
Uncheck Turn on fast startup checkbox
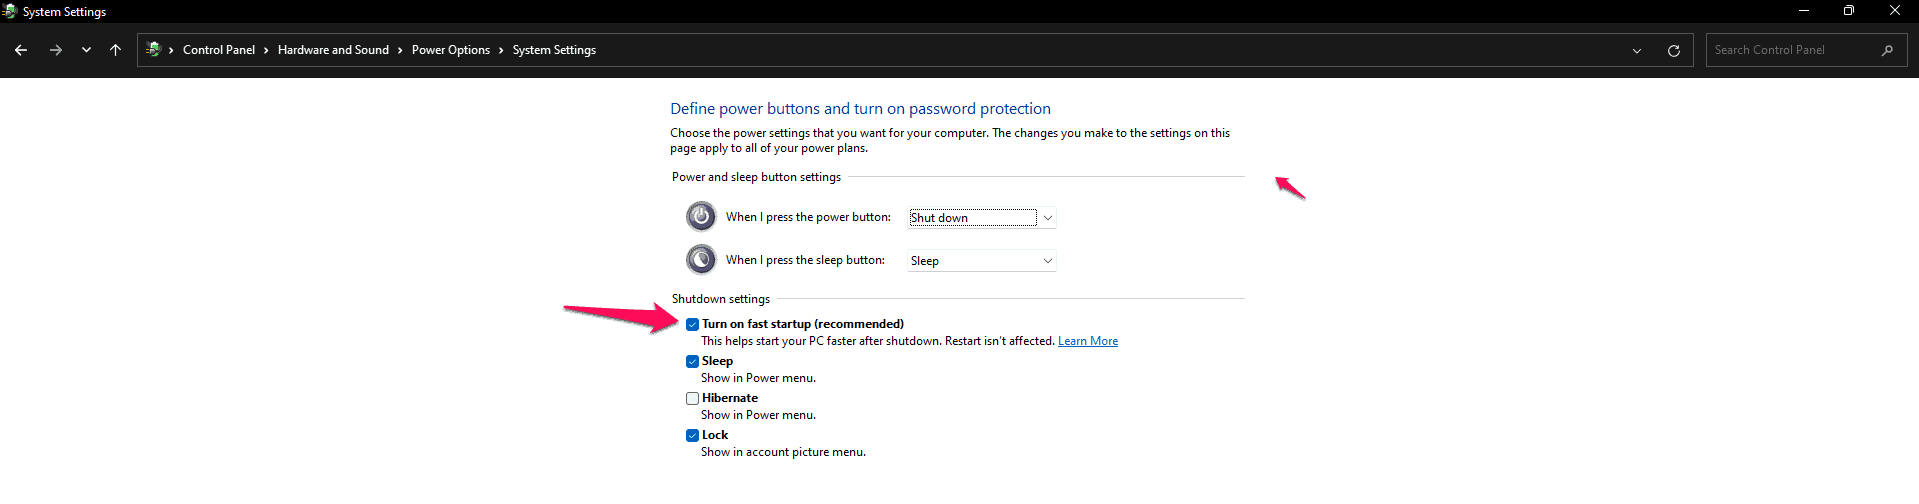pyautogui.click(x=692, y=324)
